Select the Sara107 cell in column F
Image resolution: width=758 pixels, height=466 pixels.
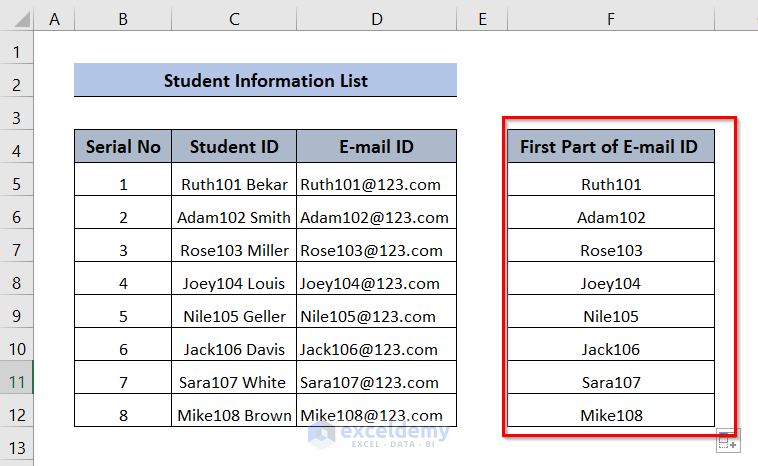coord(610,382)
